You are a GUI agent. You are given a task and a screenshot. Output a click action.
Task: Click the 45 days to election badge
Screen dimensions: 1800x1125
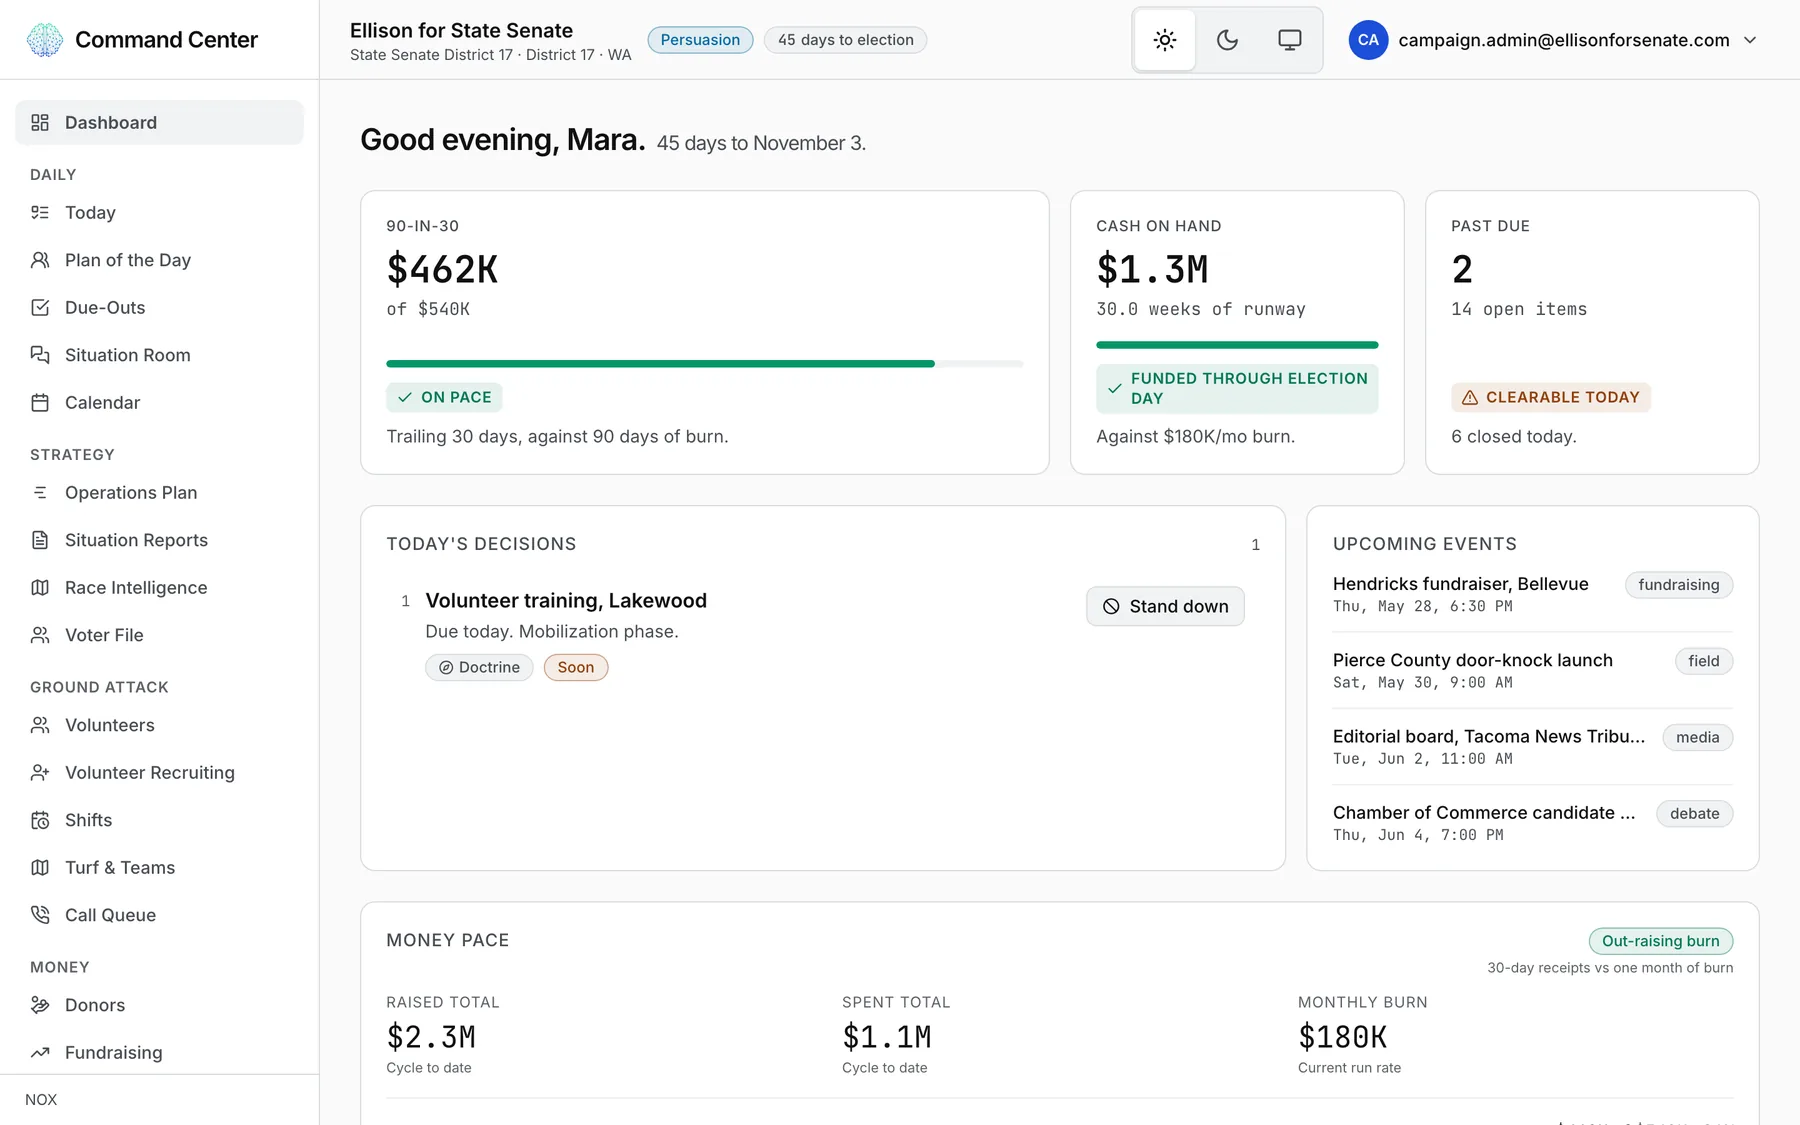(845, 40)
